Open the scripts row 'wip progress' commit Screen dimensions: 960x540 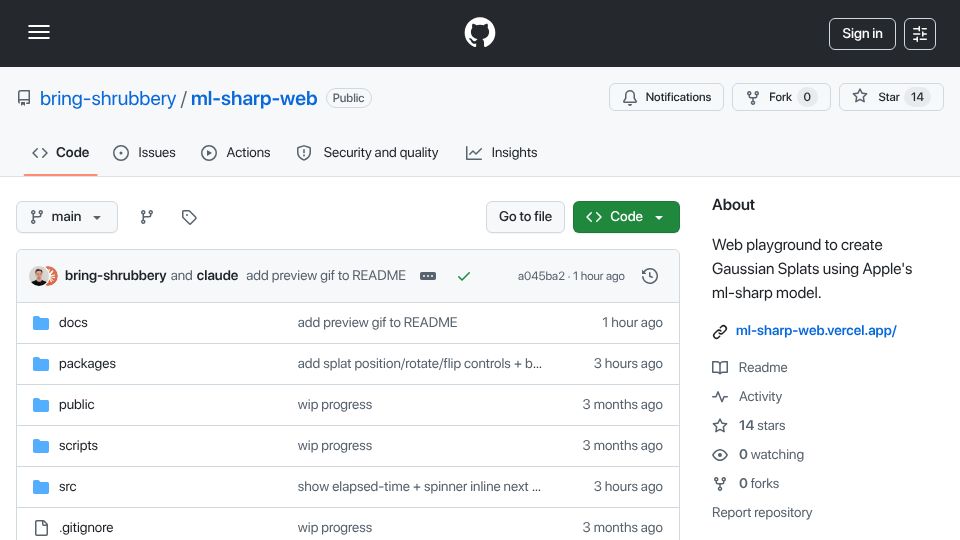[335, 446]
